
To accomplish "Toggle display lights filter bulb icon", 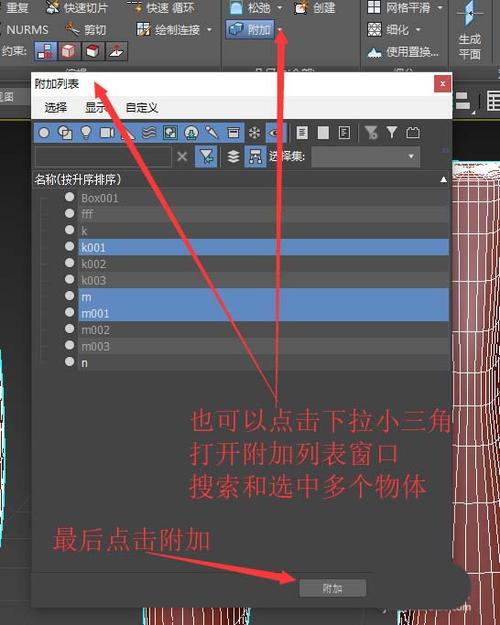I will 86,133.
